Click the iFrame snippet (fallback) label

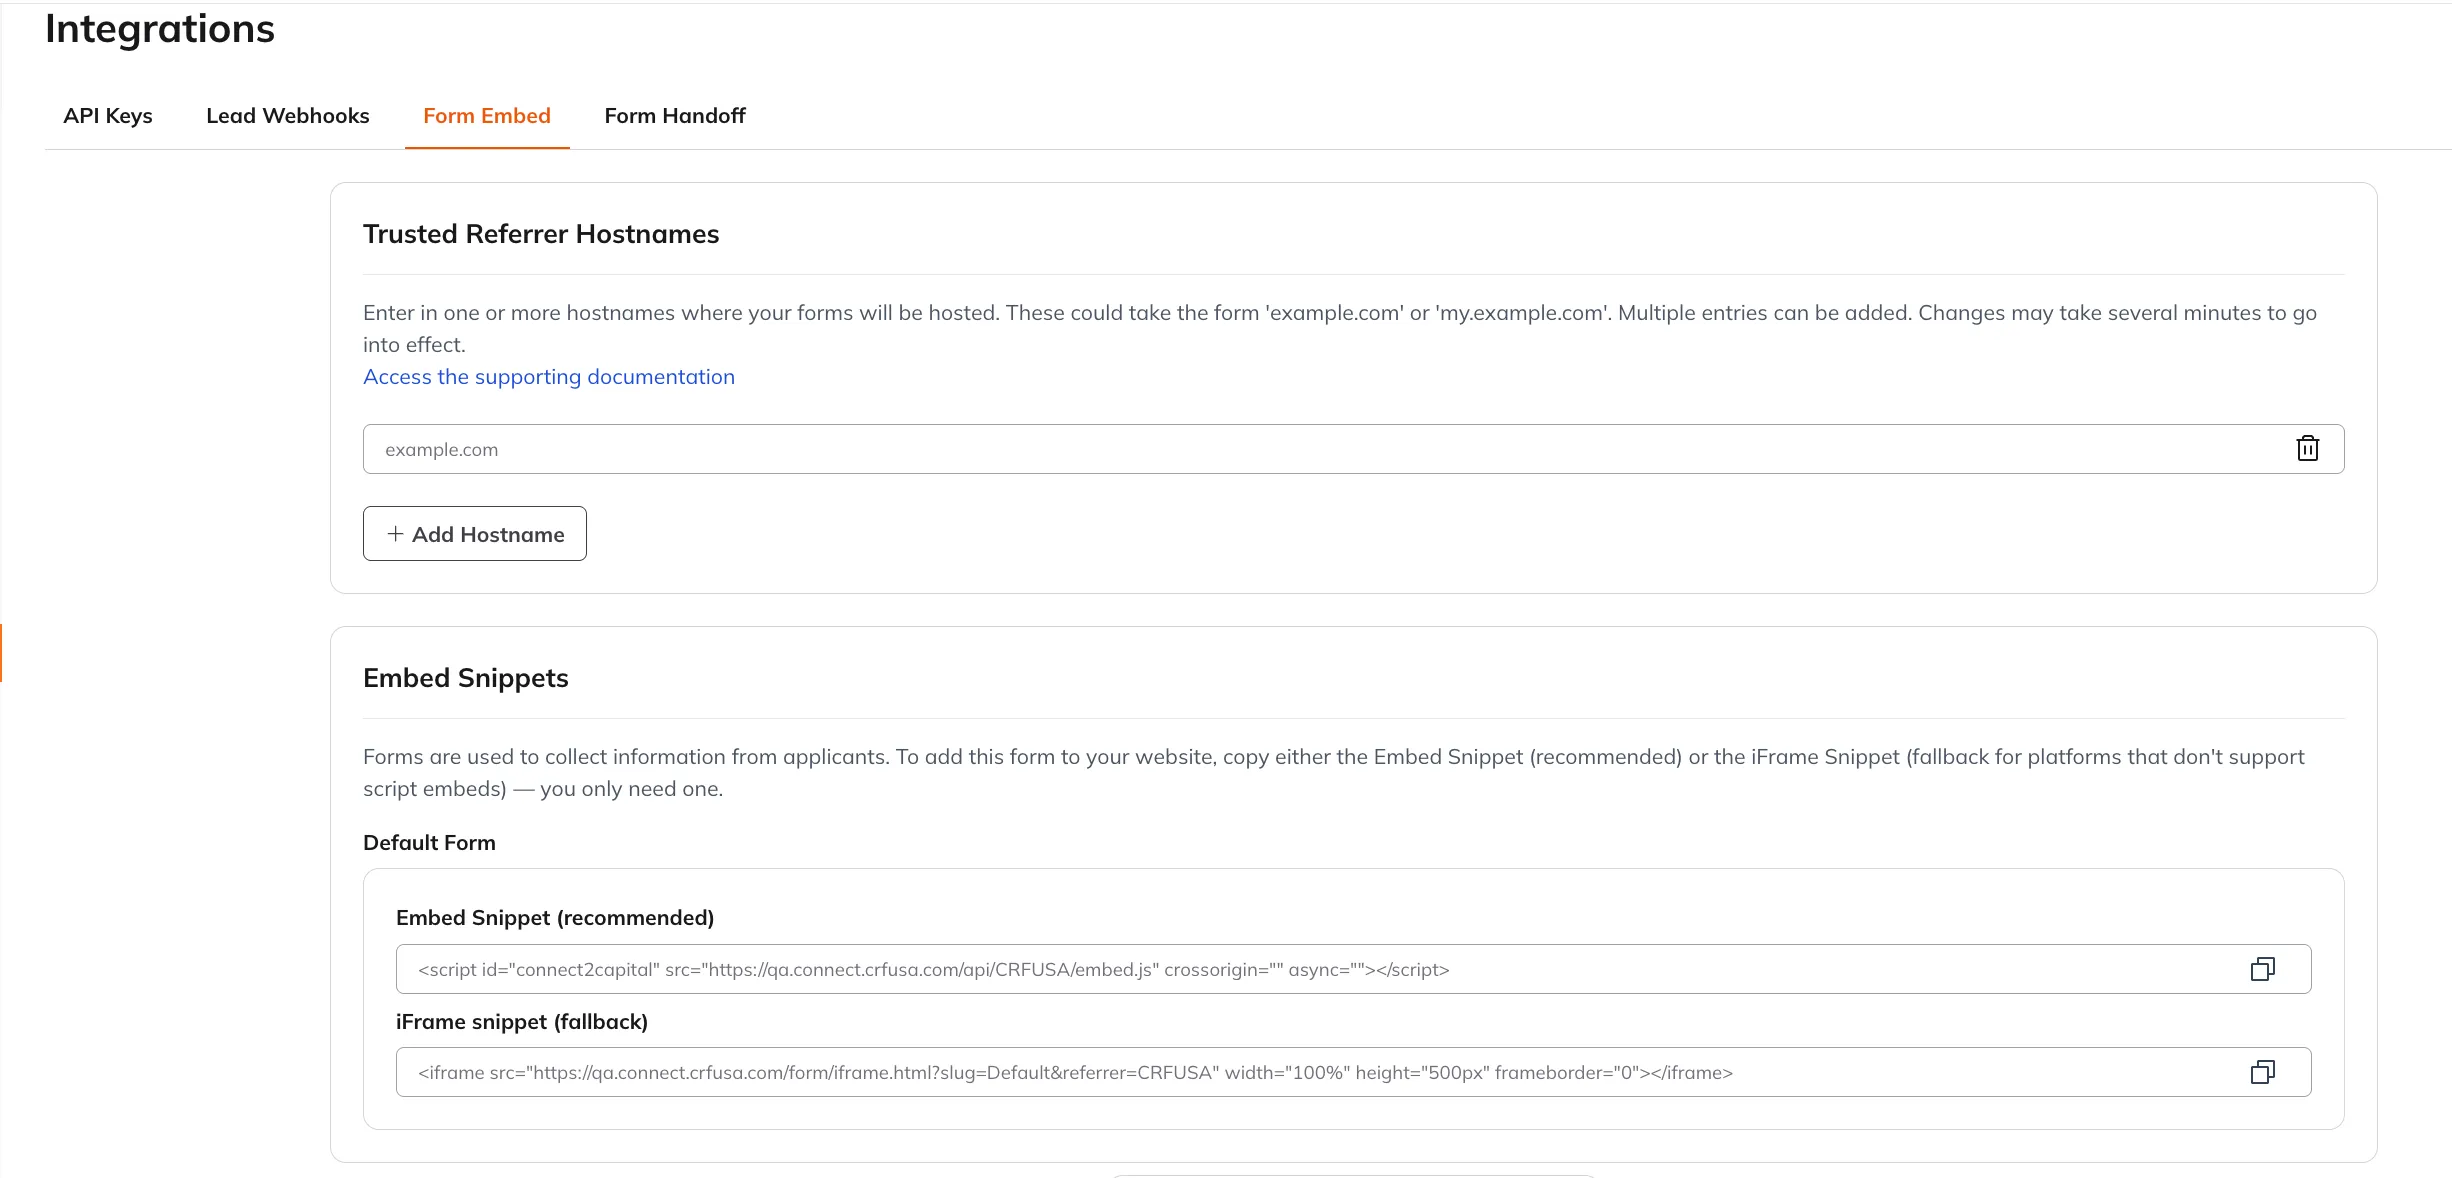(x=522, y=1022)
